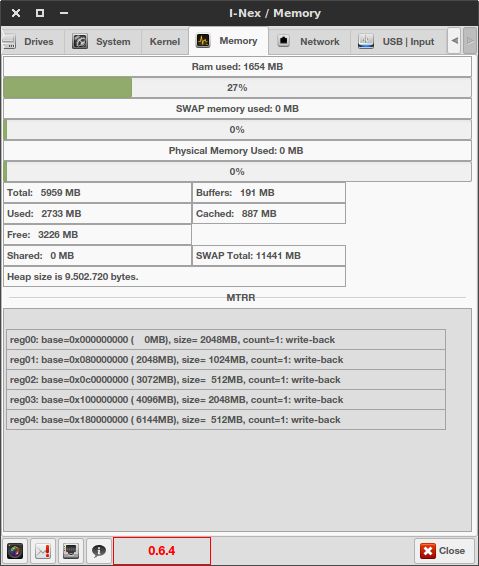
Task: Click the Ram used: 1654 MB label
Action: click(237, 67)
